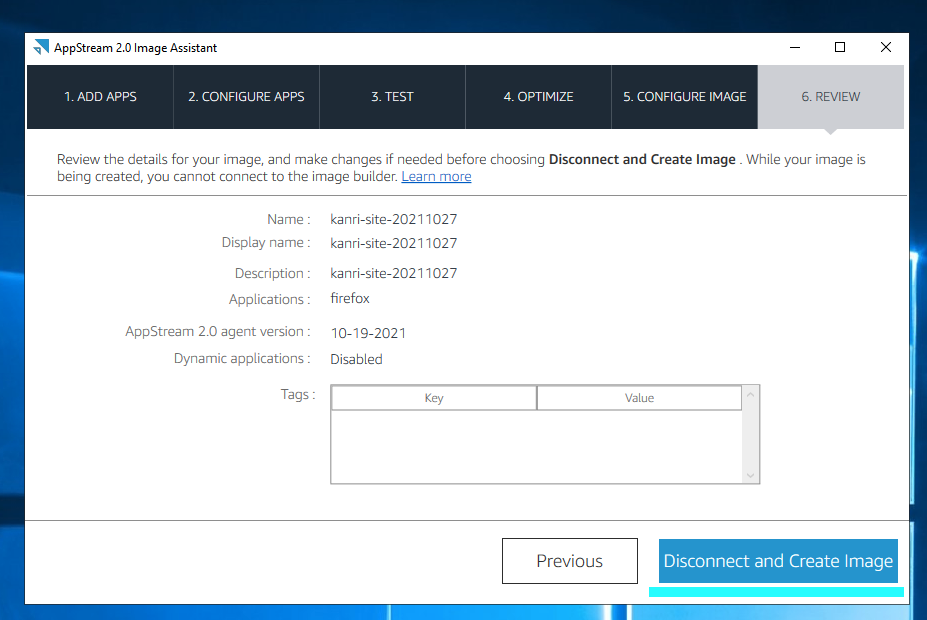
Task: Click the Tags scrollbar up arrow
Action: coord(750,394)
